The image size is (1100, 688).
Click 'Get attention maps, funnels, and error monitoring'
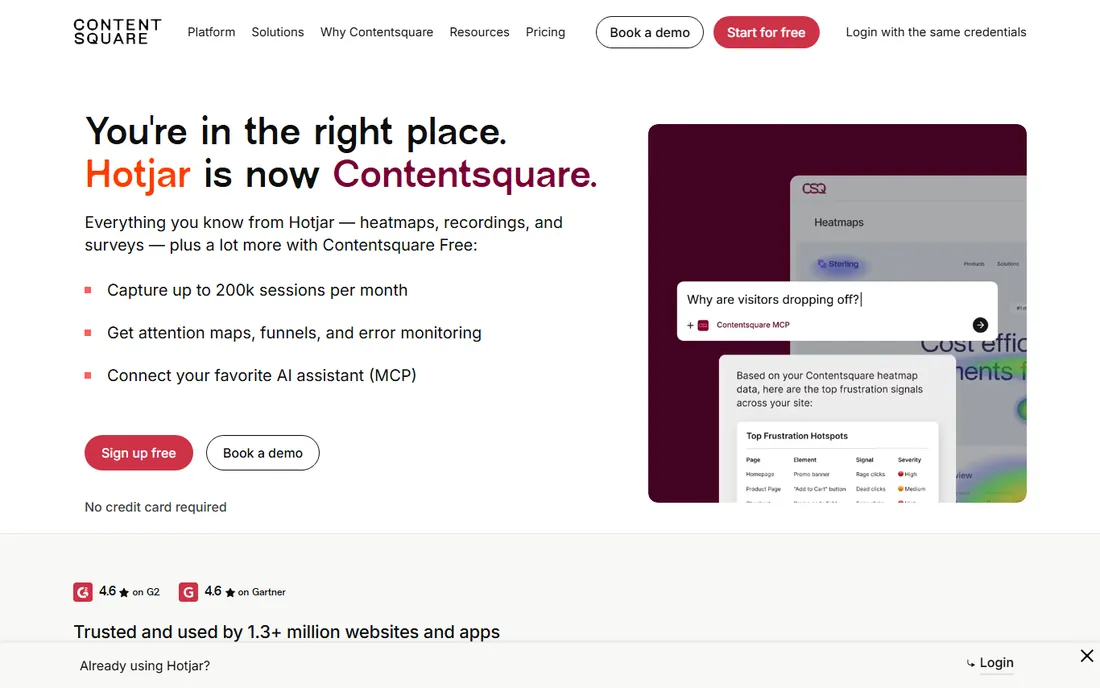294,333
